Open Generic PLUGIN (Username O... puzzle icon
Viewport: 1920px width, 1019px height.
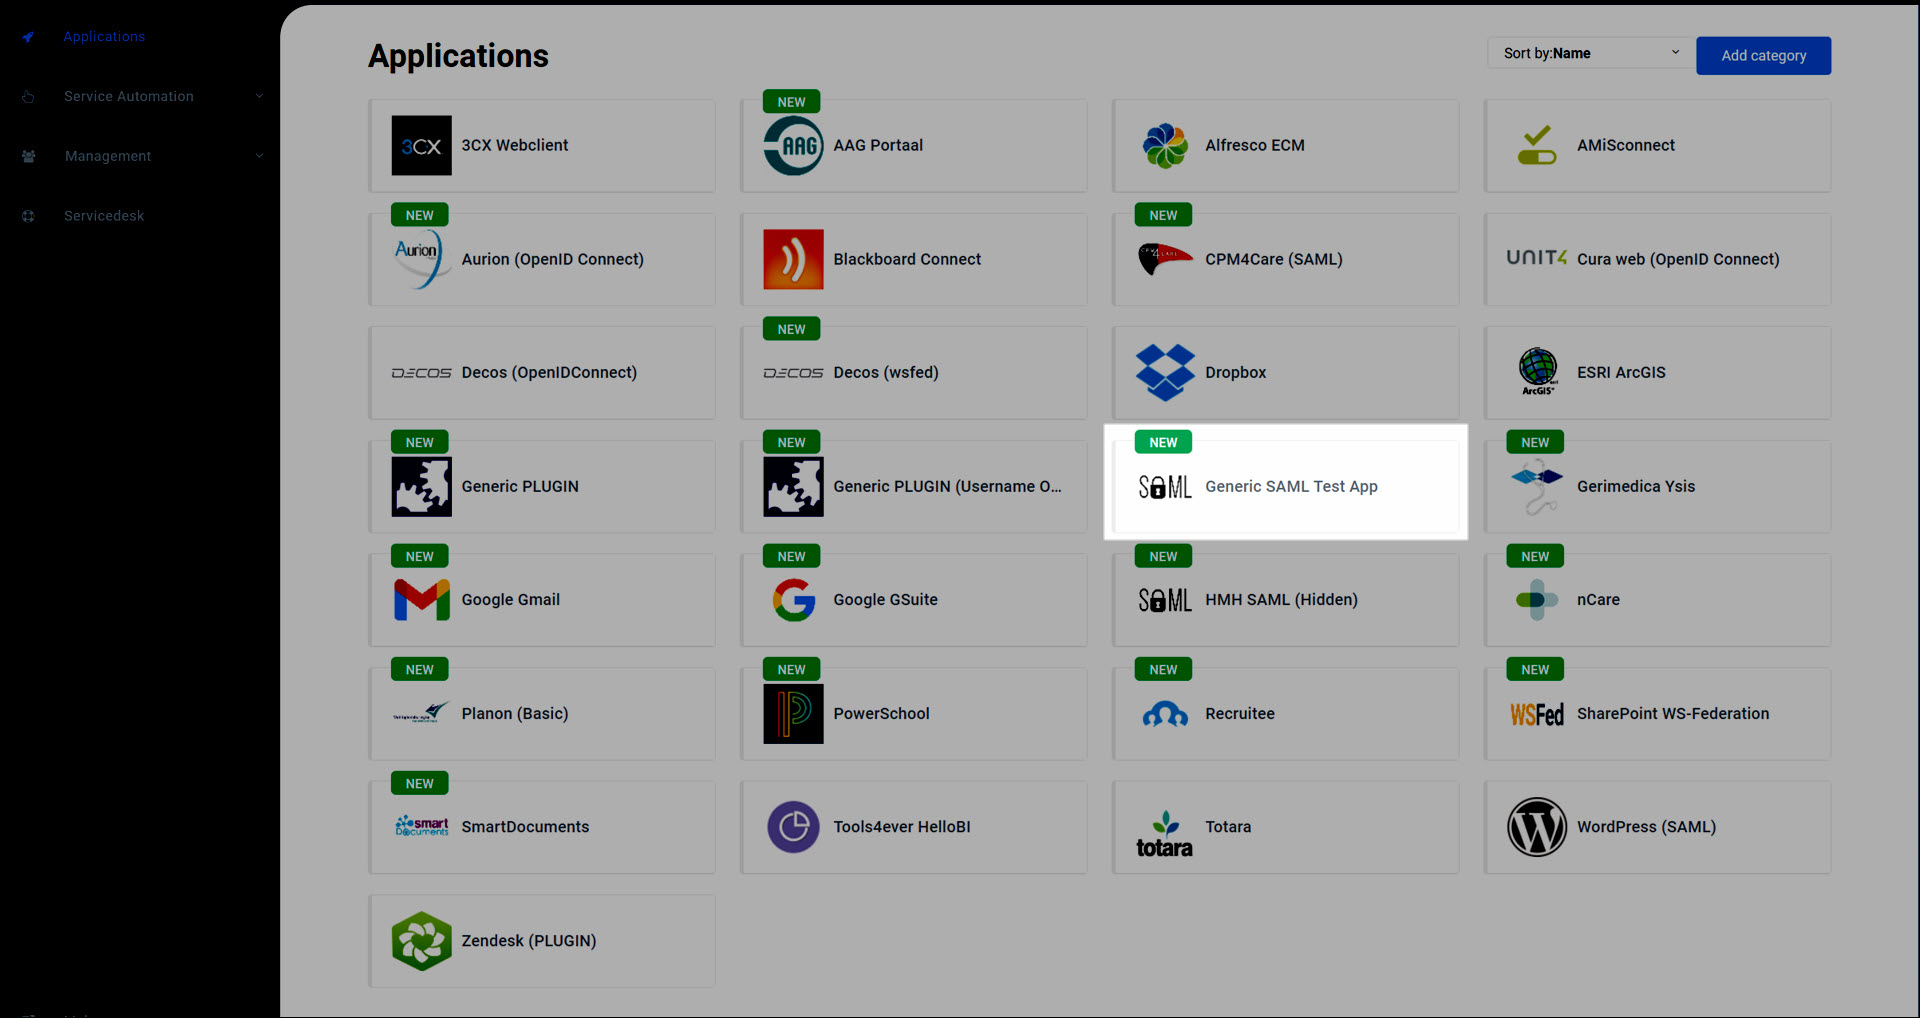[793, 486]
